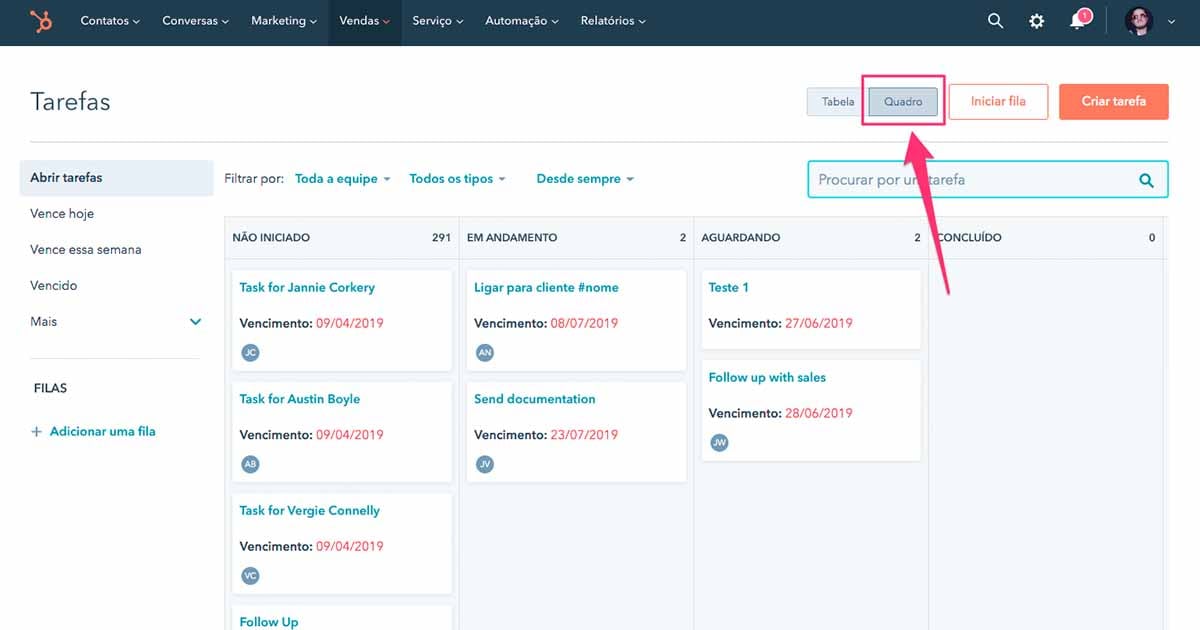Open Ligar para cliente #nome task
This screenshot has width=1200, height=630.
pos(546,288)
